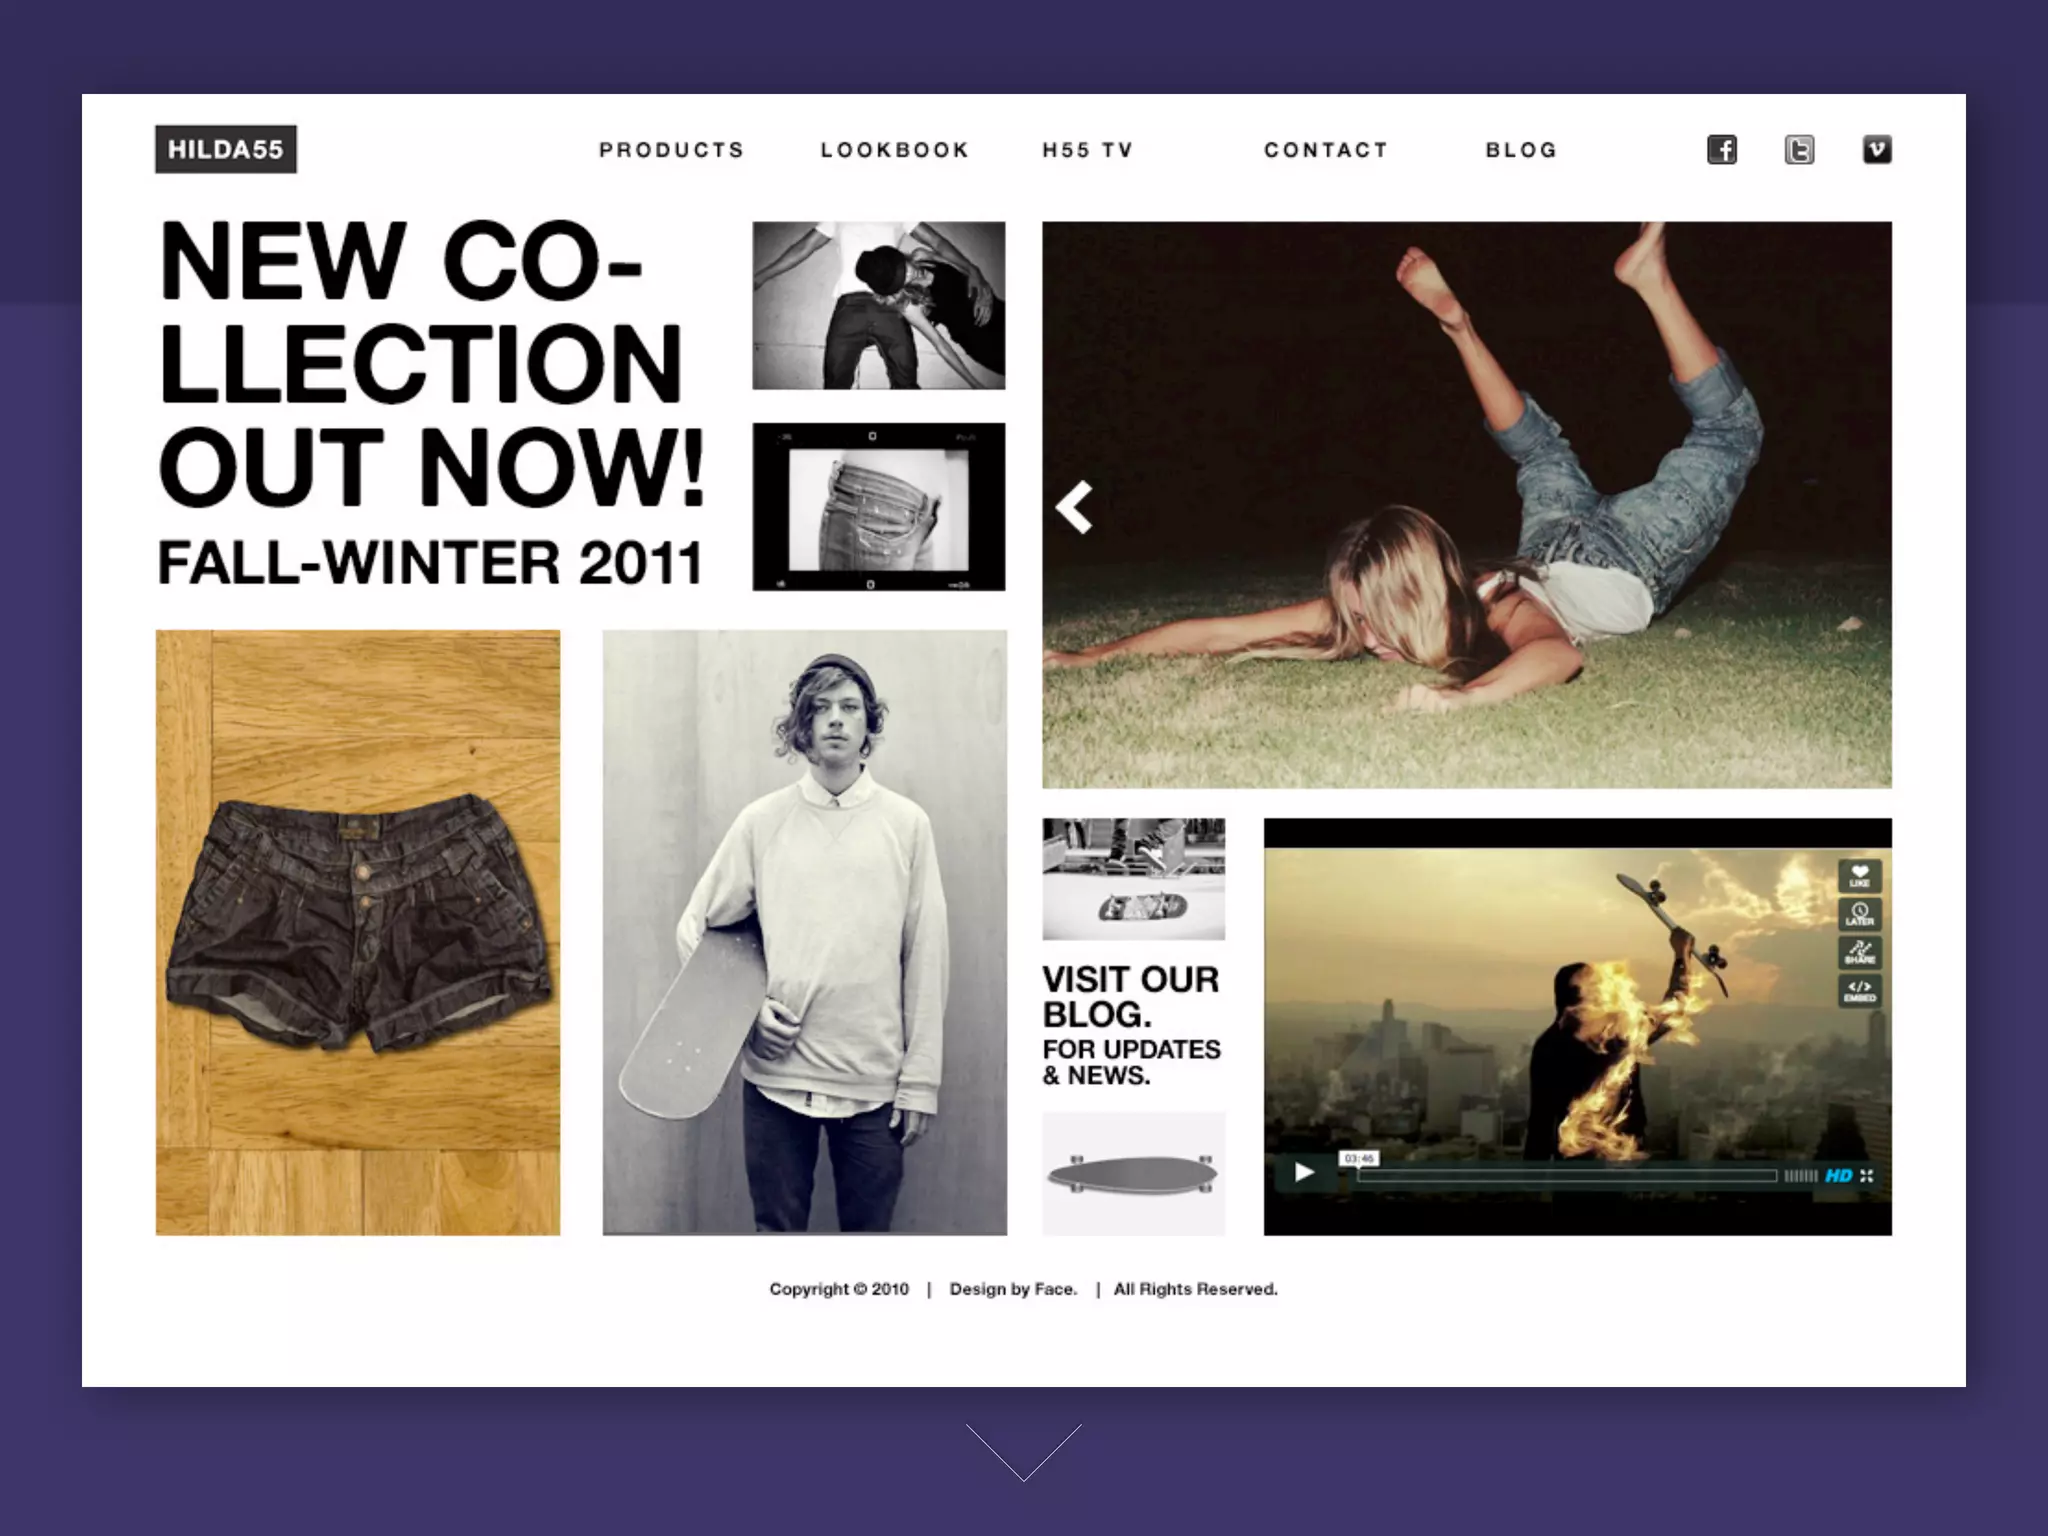
Task: Click the Share icon on video
Action: click(1860, 952)
